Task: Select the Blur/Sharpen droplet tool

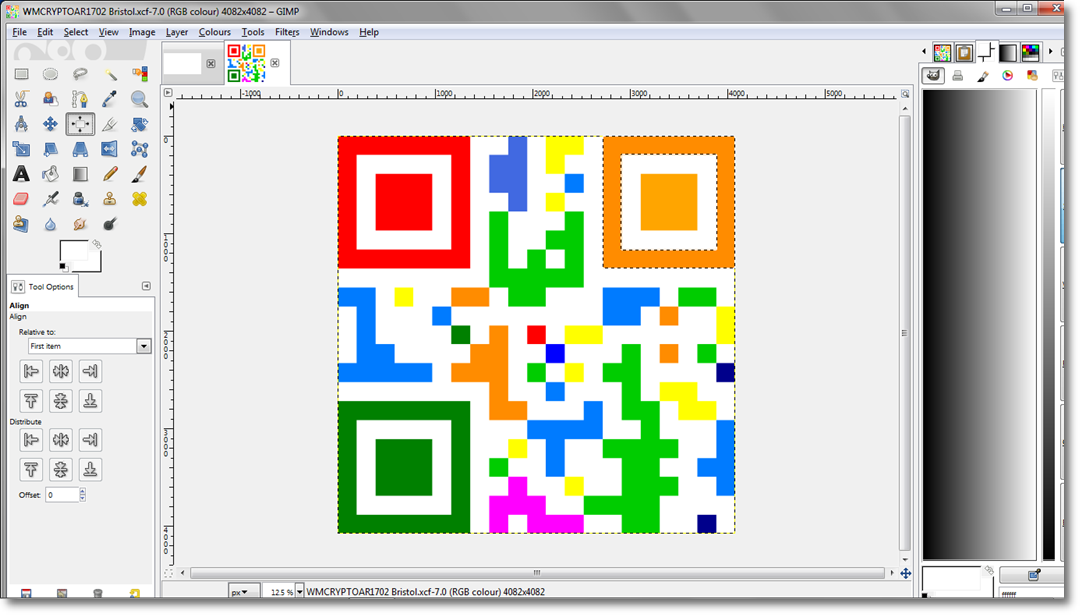Action: click(x=50, y=224)
